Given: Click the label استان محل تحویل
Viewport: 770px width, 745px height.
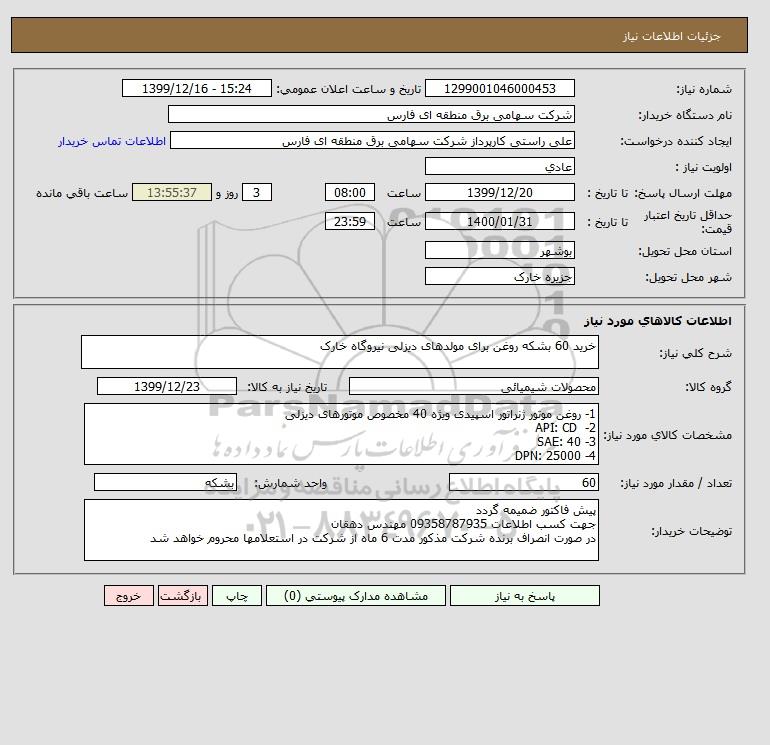Looking at the screenshot, I should [685, 251].
